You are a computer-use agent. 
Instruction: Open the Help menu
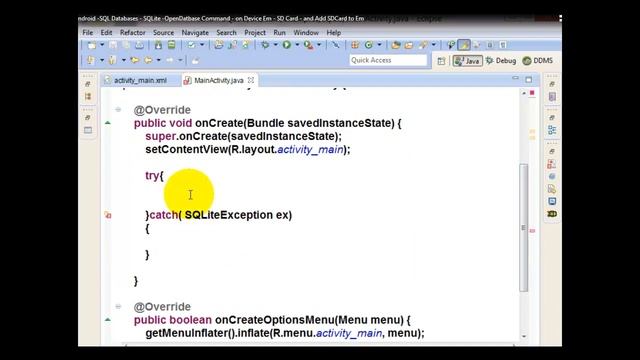click(x=333, y=32)
